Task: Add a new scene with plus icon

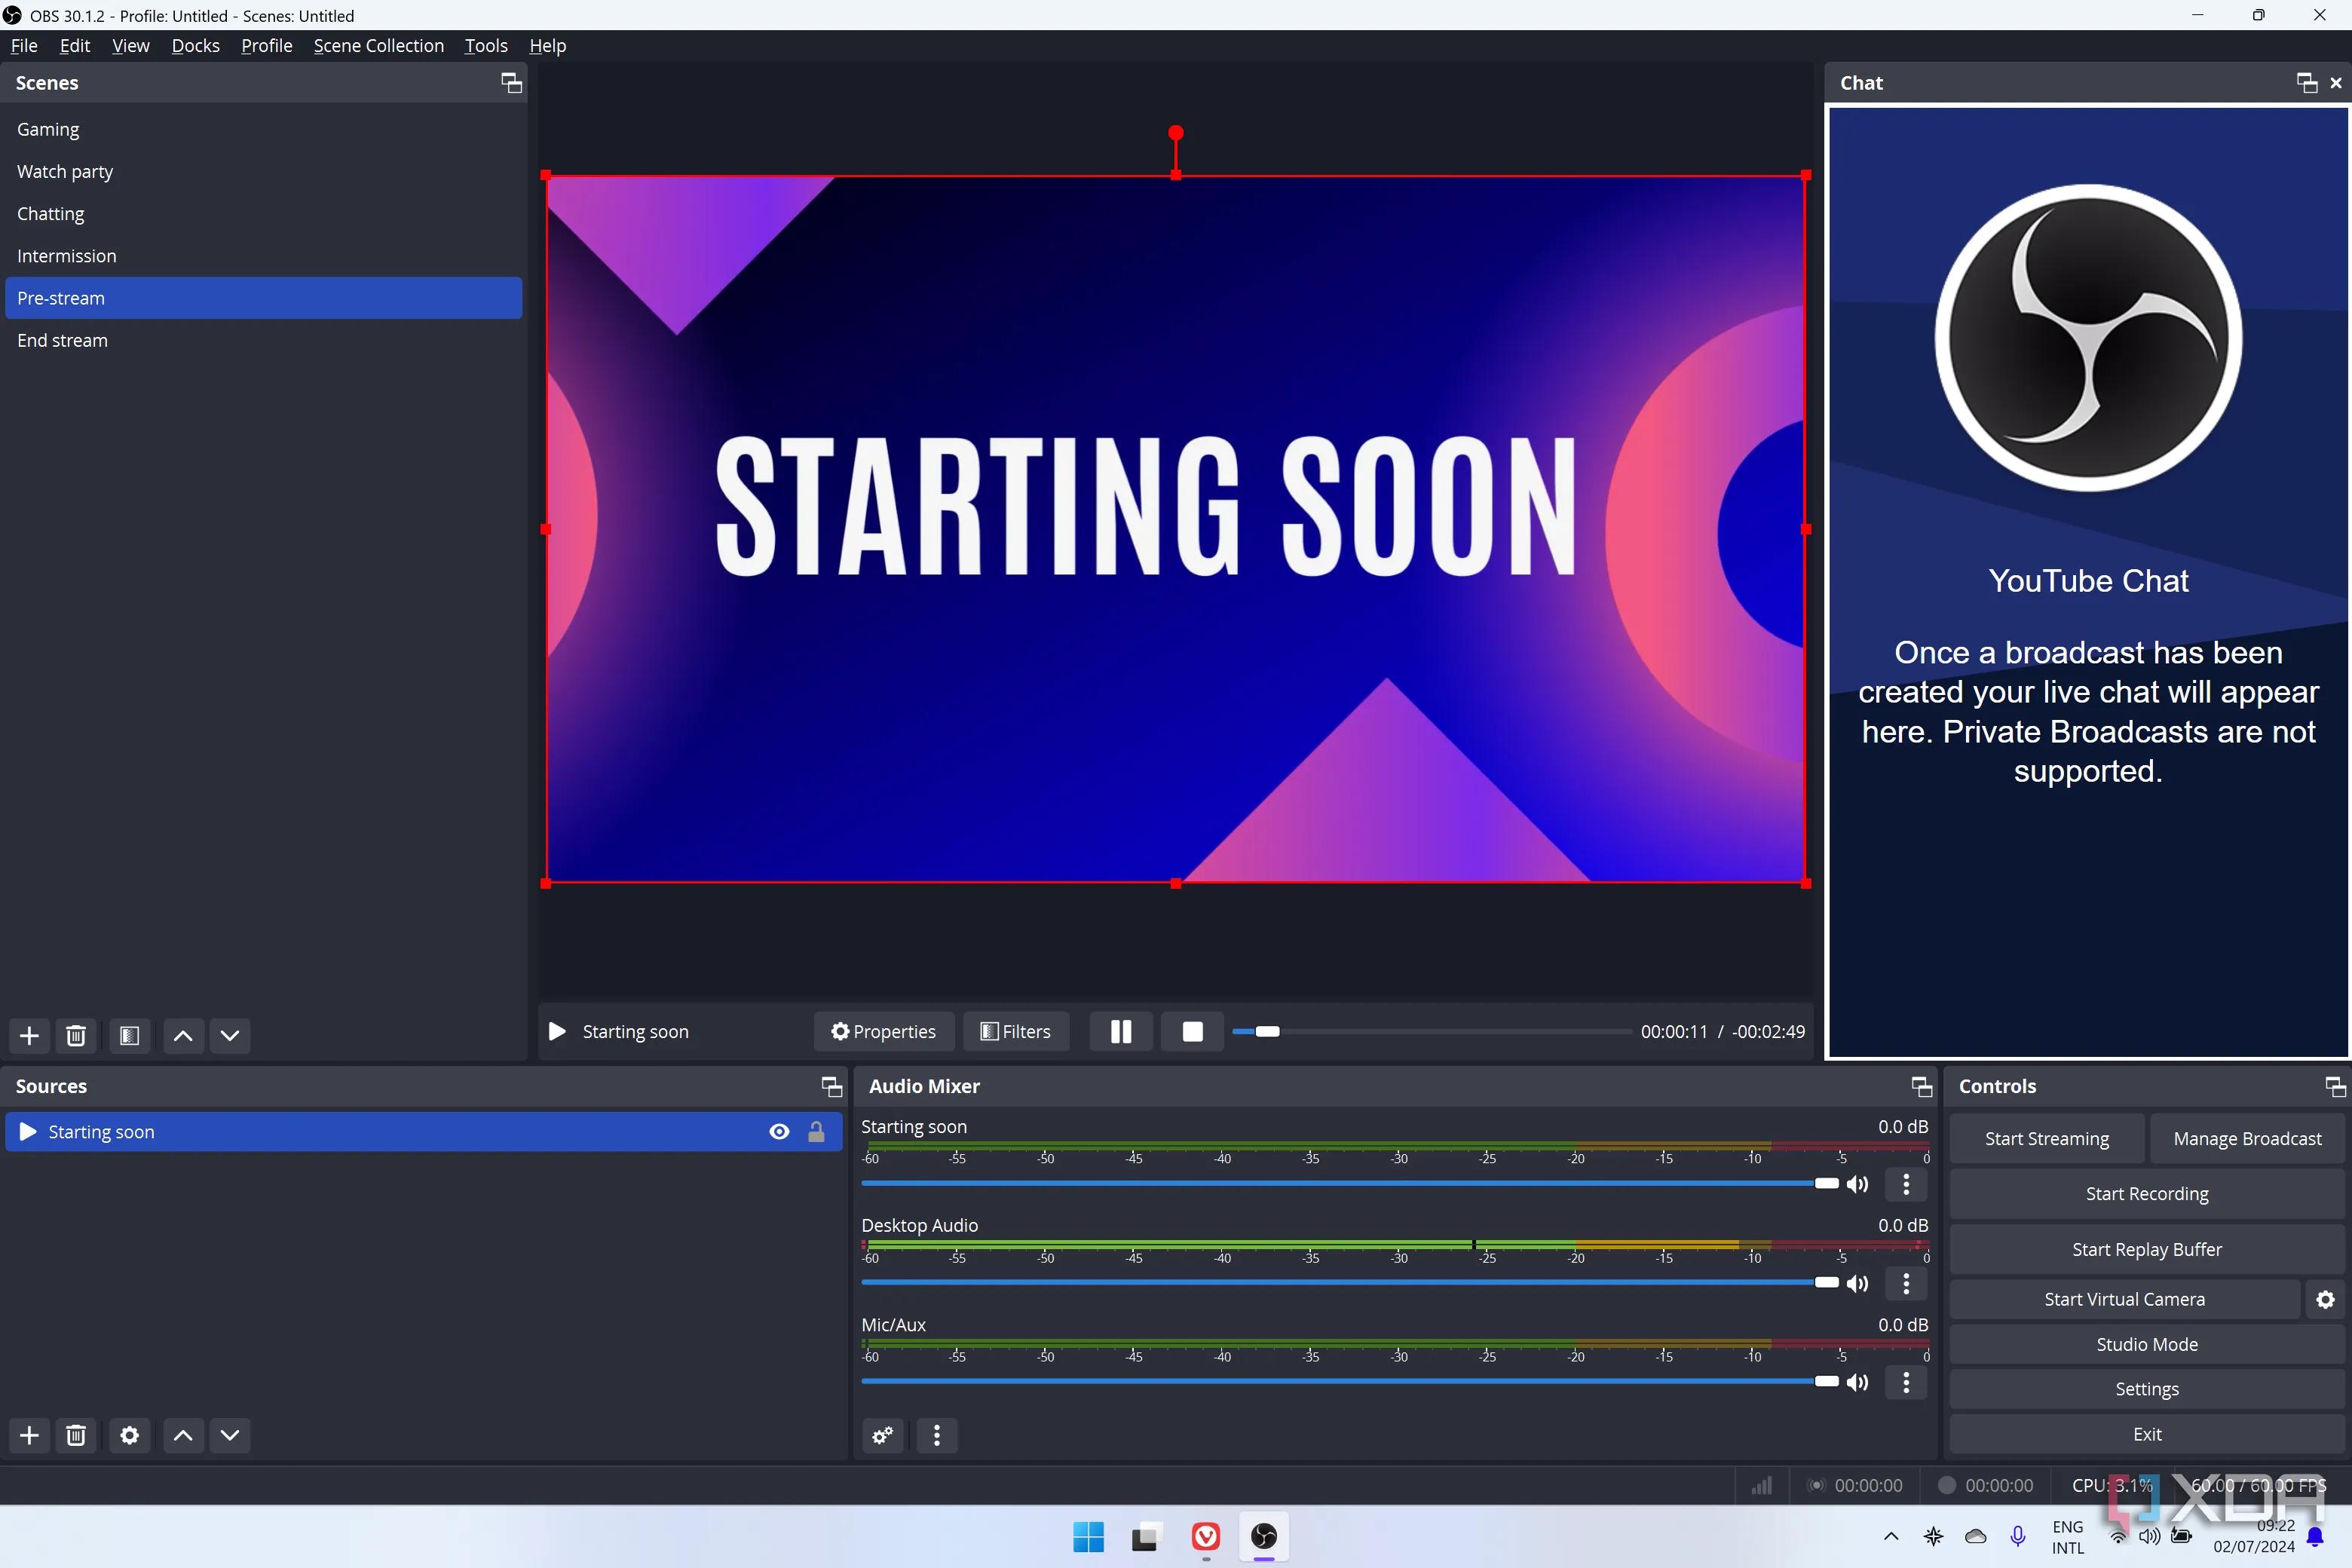Action: 29,1035
